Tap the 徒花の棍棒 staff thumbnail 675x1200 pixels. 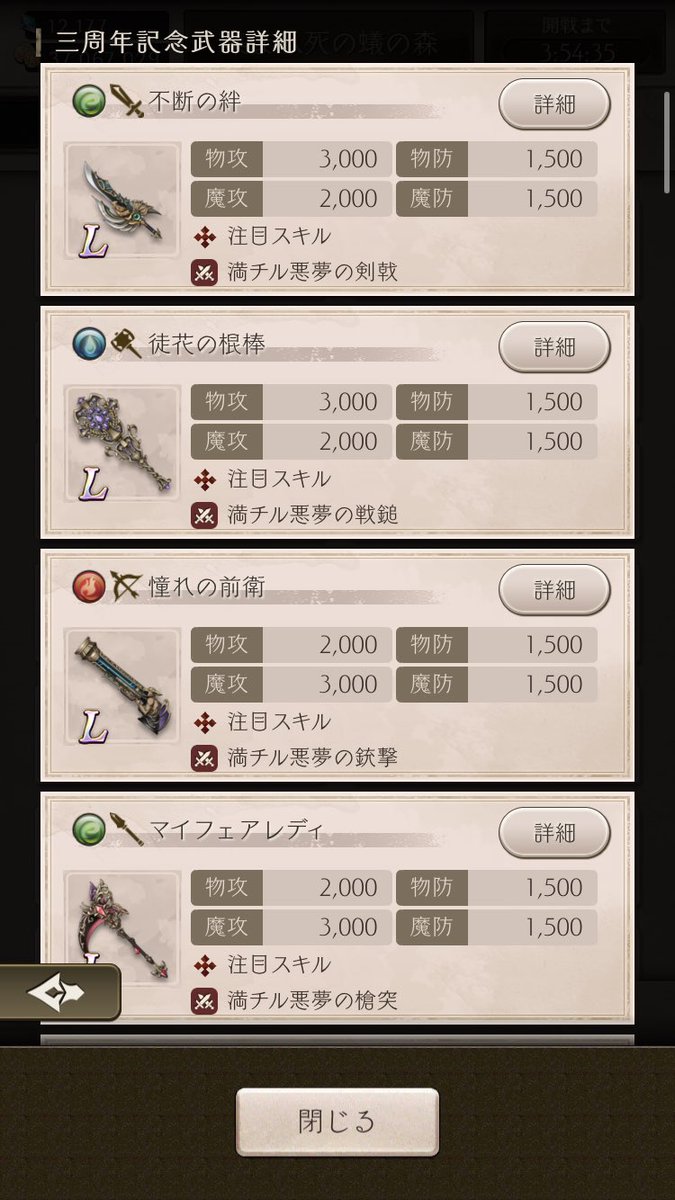click(x=122, y=443)
